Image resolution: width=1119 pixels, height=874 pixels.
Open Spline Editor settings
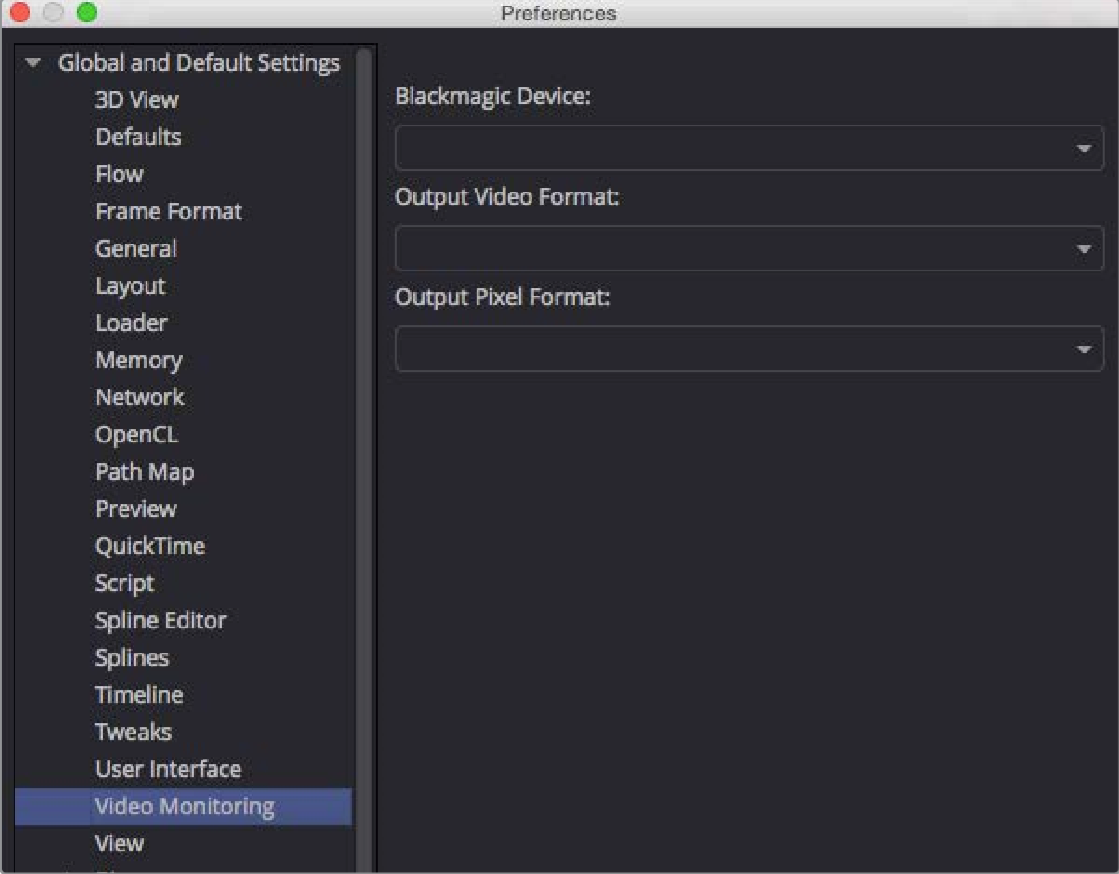coord(160,620)
